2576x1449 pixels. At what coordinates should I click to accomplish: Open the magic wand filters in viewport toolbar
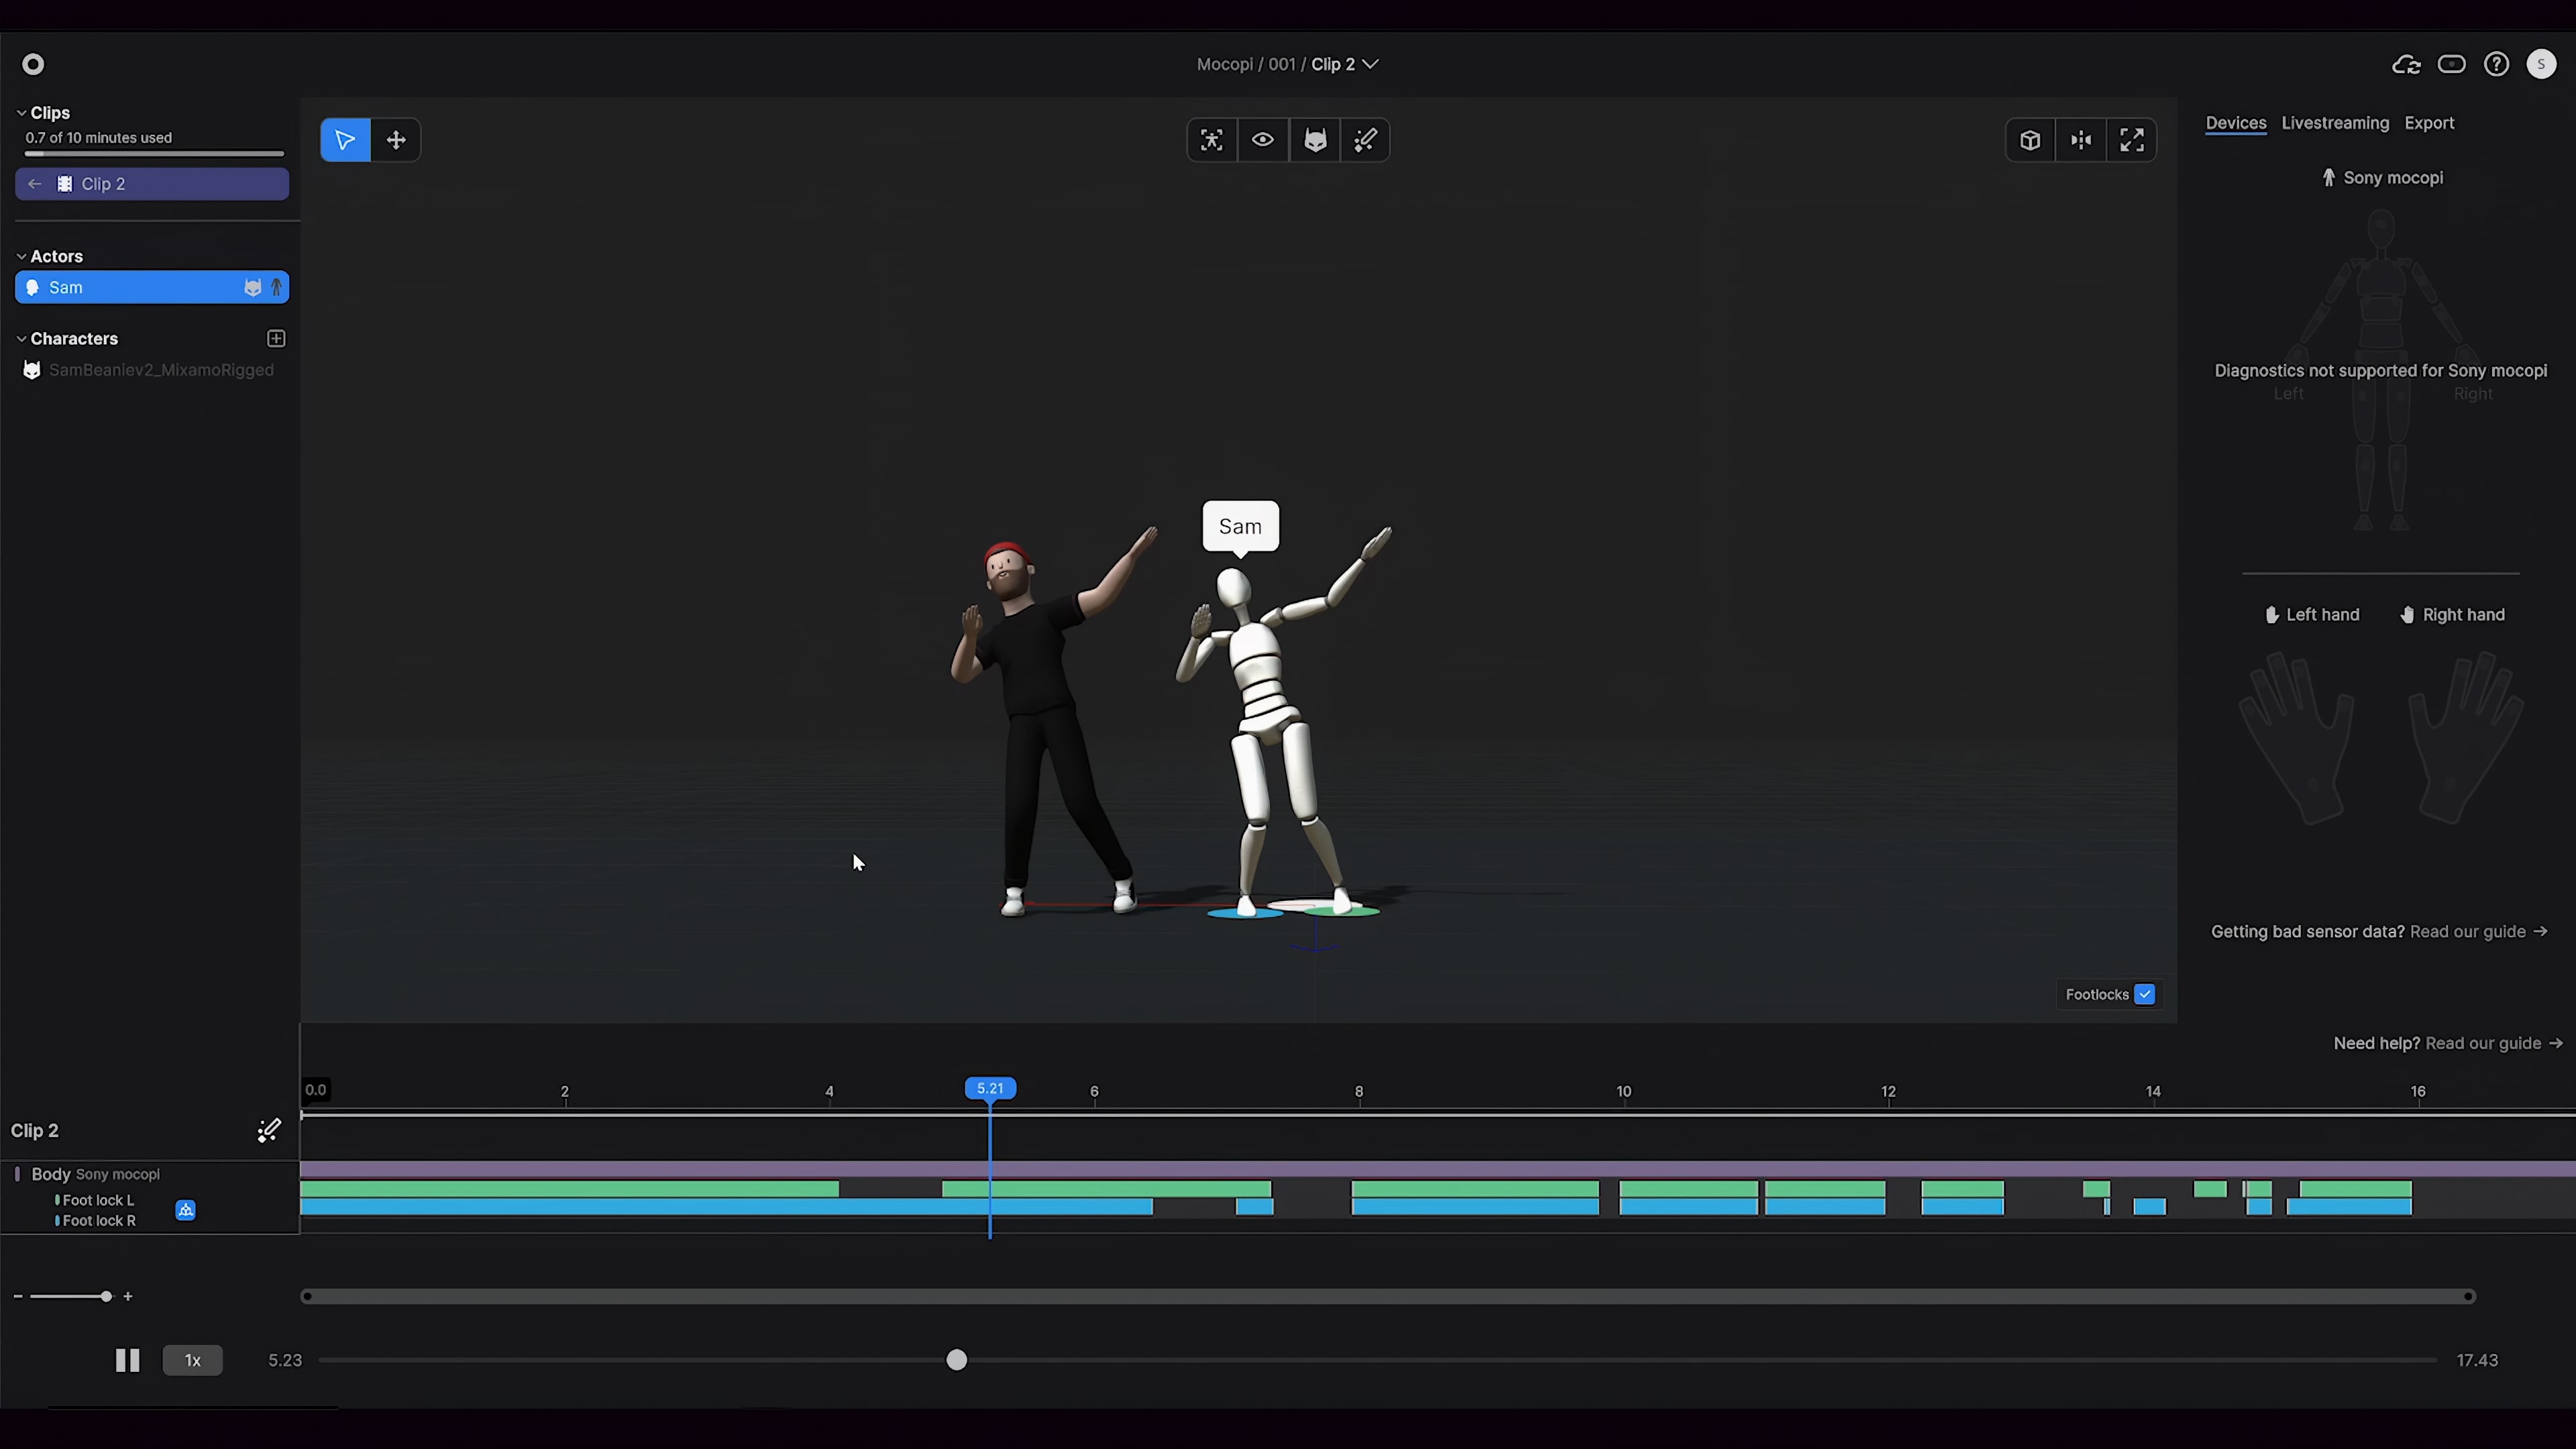click(1366, 140)
